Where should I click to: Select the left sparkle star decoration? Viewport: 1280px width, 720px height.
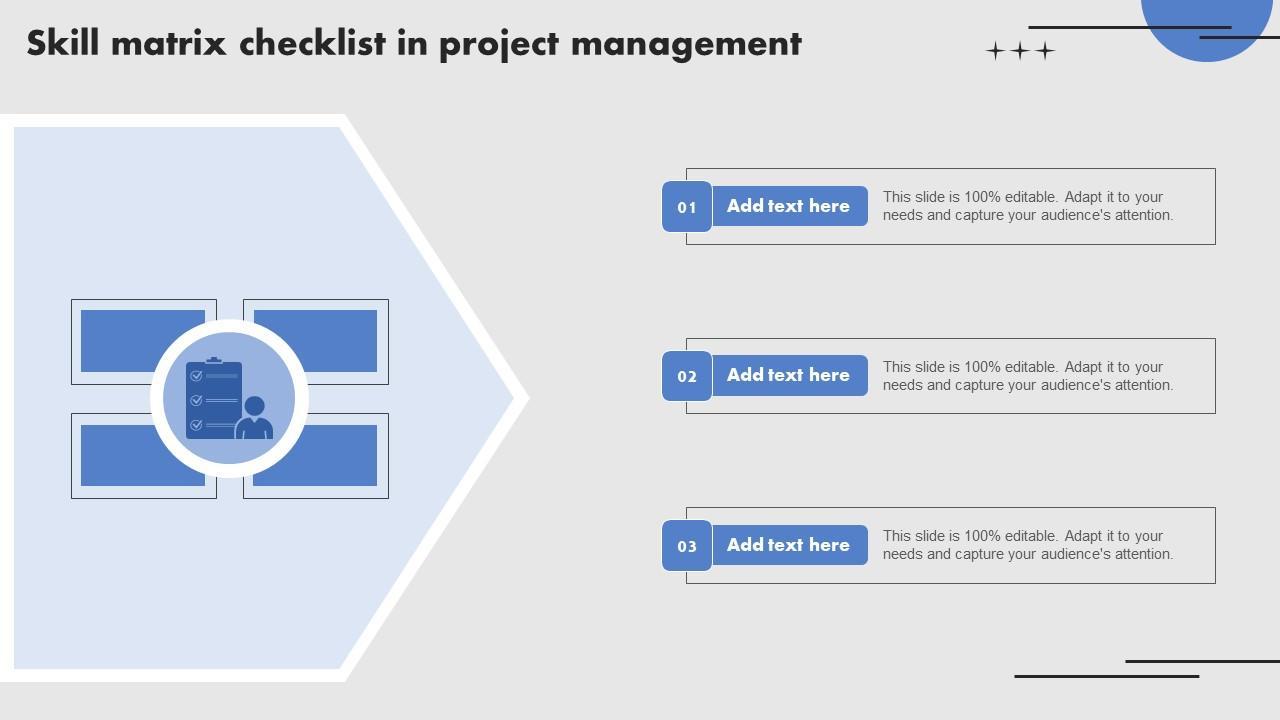pos(995,50)
